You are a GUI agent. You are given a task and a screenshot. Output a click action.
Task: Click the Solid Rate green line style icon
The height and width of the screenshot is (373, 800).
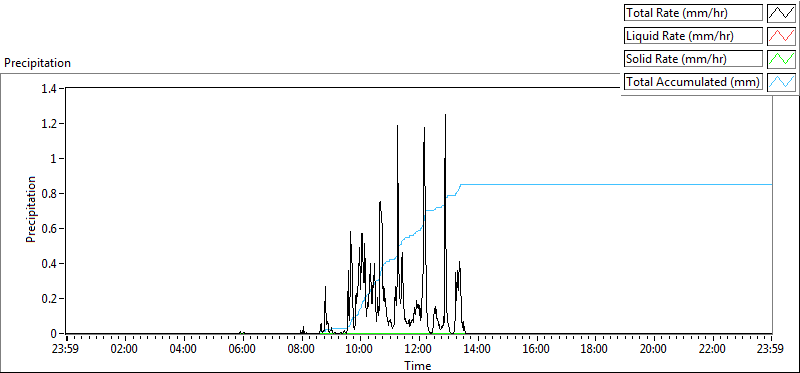coord(781,59)
